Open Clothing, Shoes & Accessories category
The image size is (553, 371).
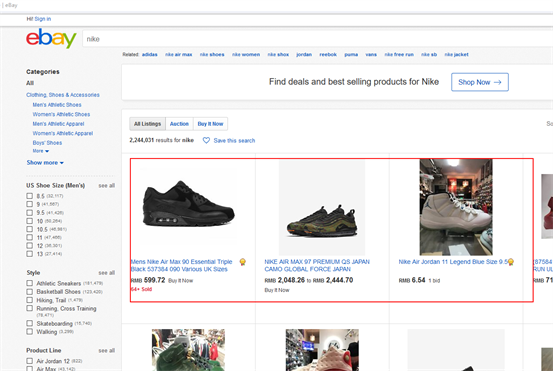coord(63,95)
